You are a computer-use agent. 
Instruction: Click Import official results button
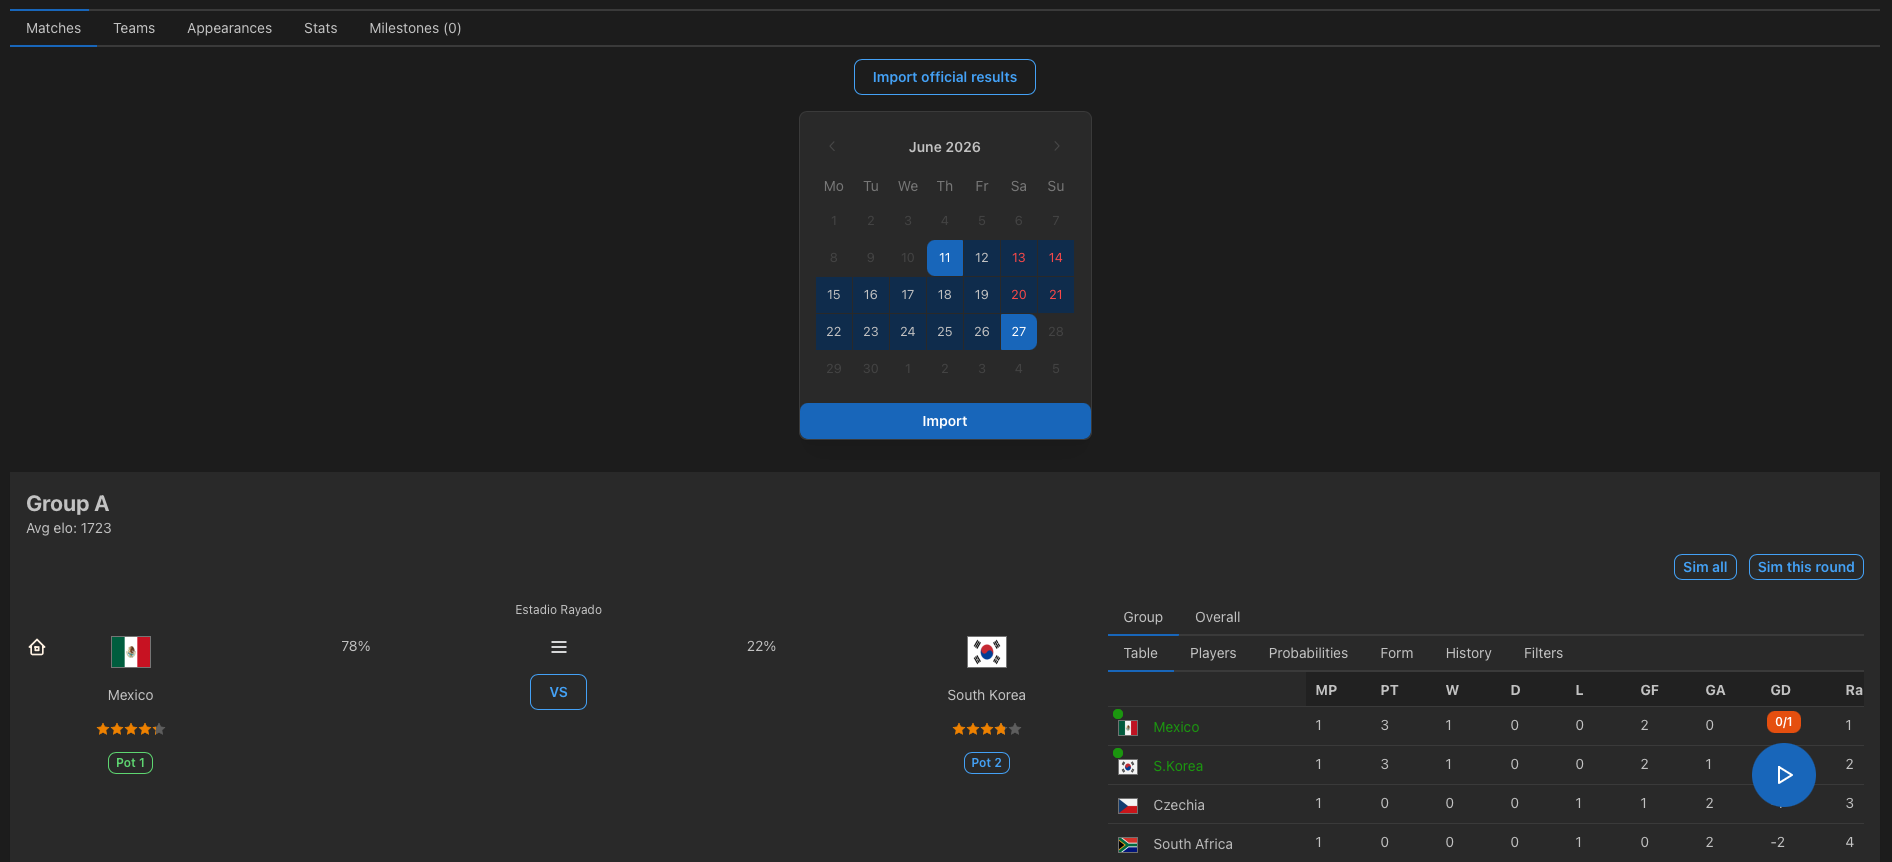[x=944, y=77]
